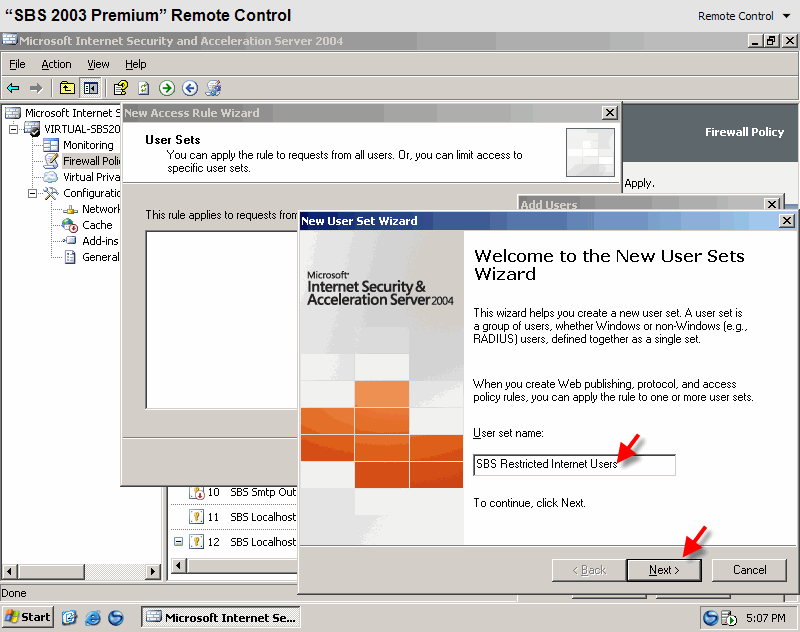The height and width of the screenshot is (632, 800).
Task: Click the User set name input field
Action: pos(574,464)
